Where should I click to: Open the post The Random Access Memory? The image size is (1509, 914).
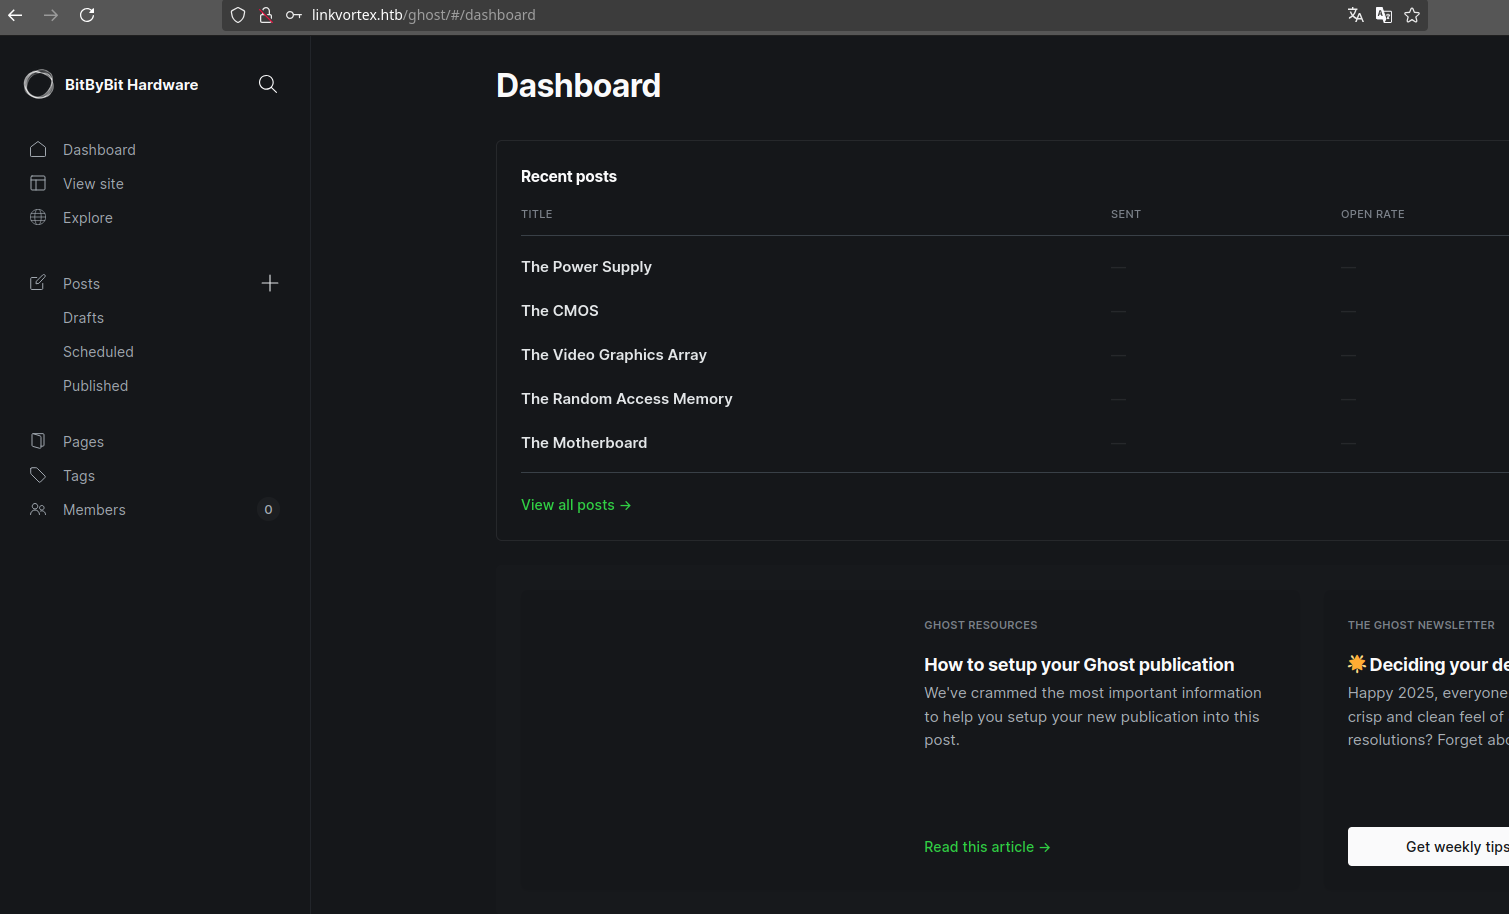627,399
